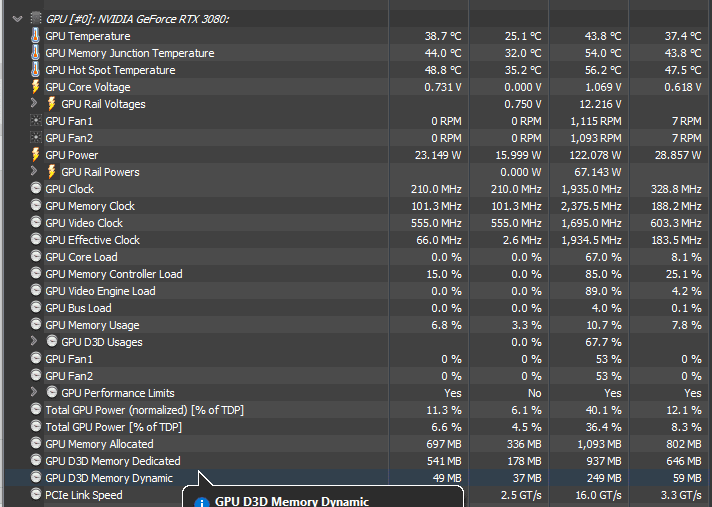Select the GPU Video Clock label
The width and height of the screenshot is (712, 507).
click(x=84, y=223)
